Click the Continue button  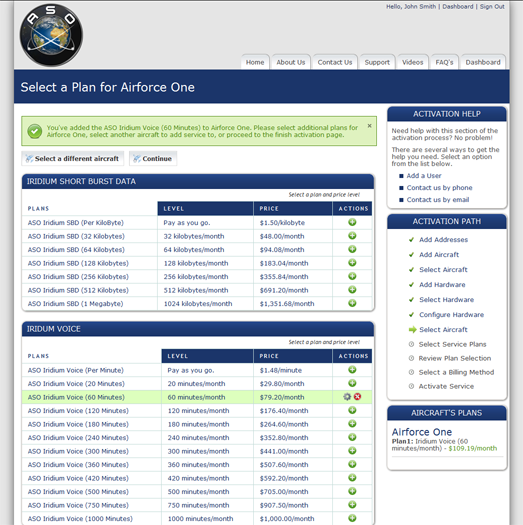click(x=153, y=158)
